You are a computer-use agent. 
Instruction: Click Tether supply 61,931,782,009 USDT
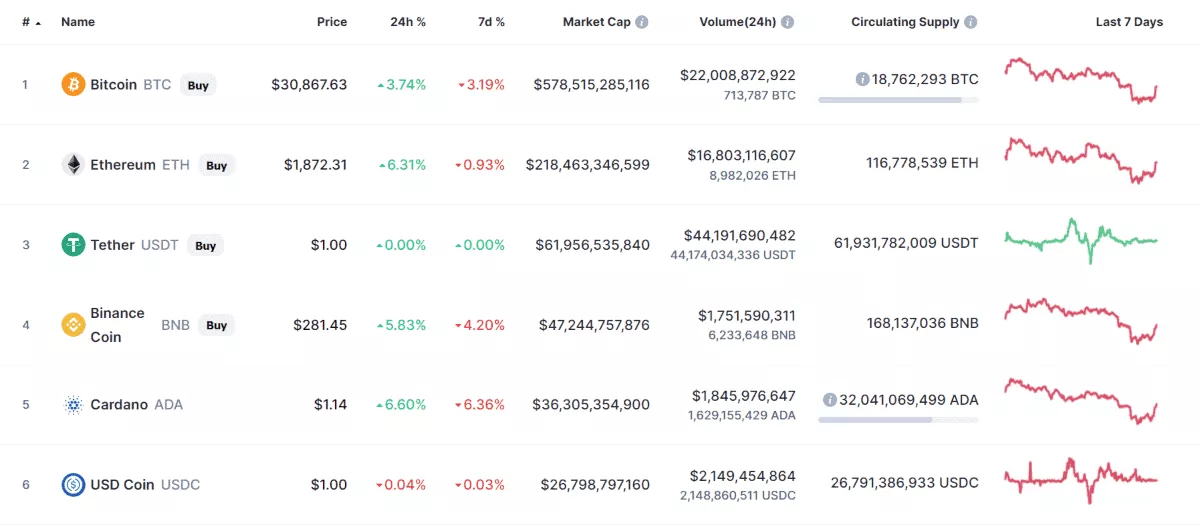(x=906, y=242)
